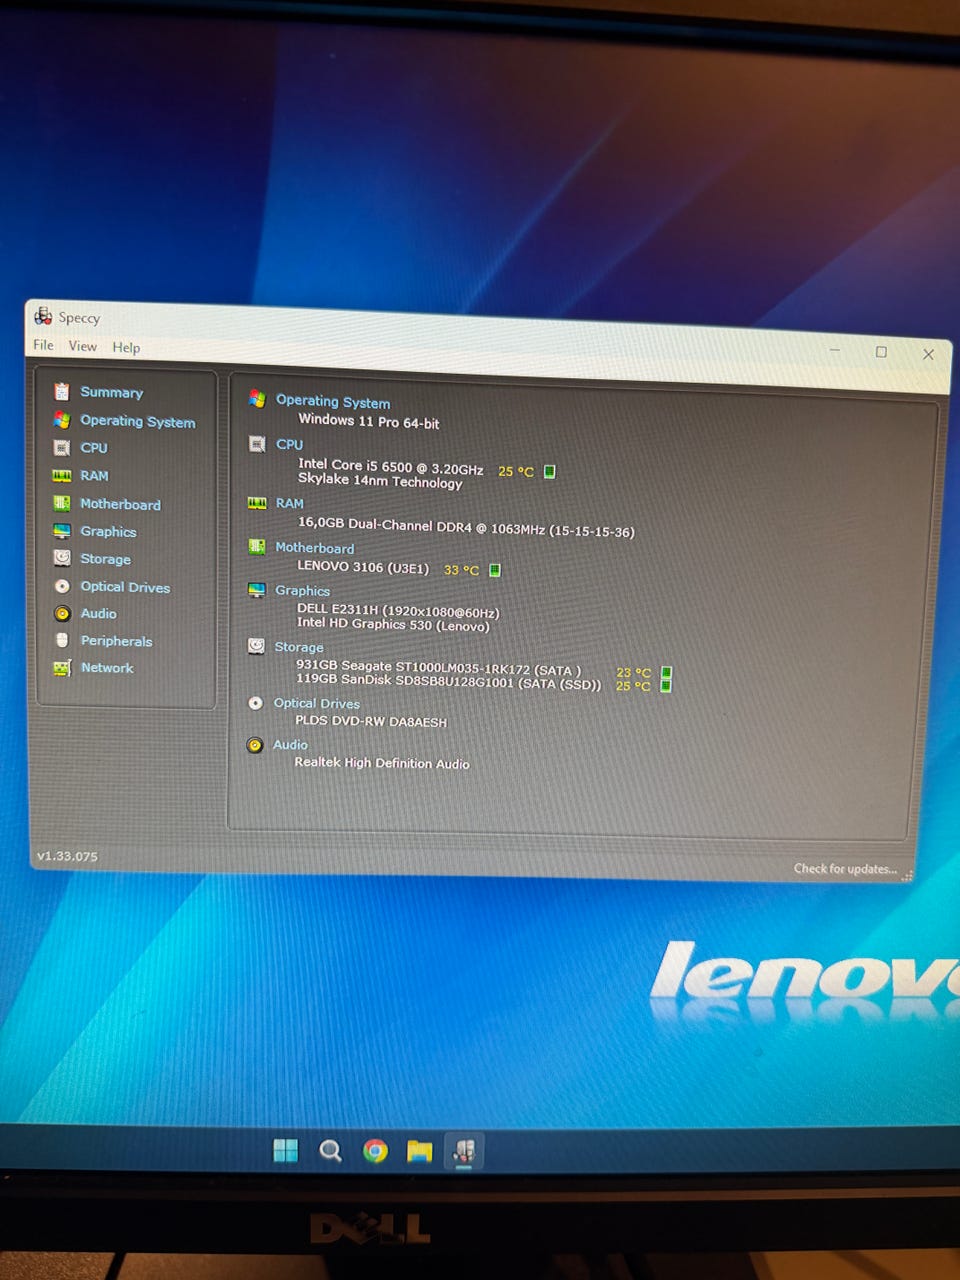Click the 119GB SanDisk SSD entry
The height and width of the screenshot is (1280, 960).
[449, 682]
